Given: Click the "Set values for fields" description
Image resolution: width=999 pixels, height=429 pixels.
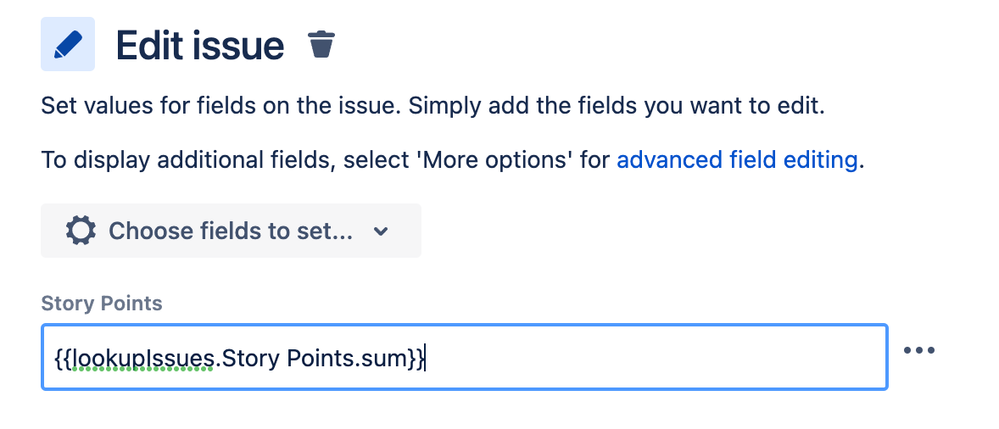Looking at the screenshot, I should (x=220, y=106).
